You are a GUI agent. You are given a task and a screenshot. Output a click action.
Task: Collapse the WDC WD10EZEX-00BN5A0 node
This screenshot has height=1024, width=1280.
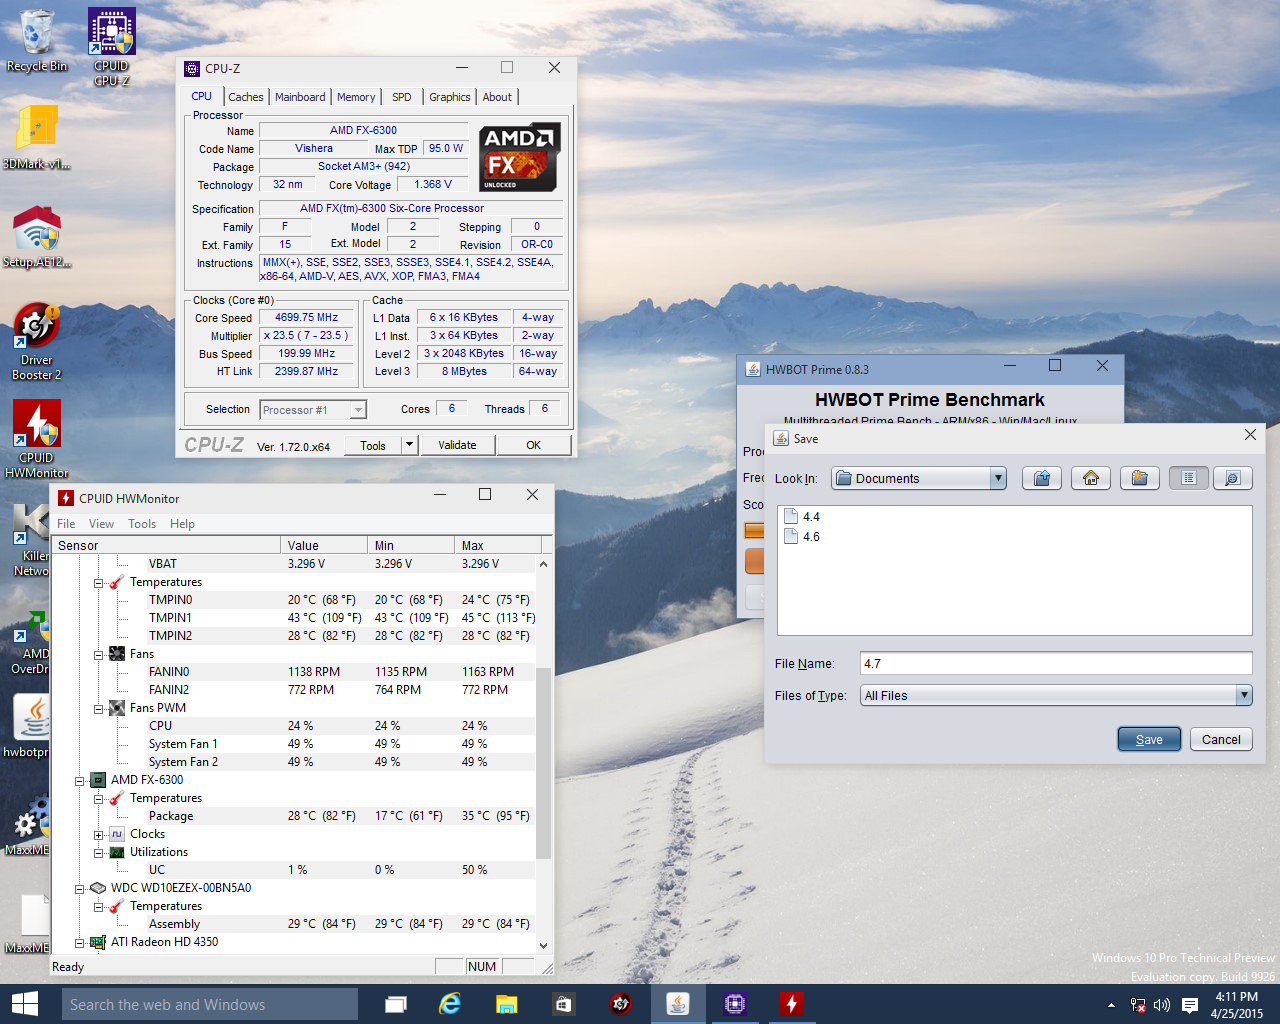(x=80, y=888)
